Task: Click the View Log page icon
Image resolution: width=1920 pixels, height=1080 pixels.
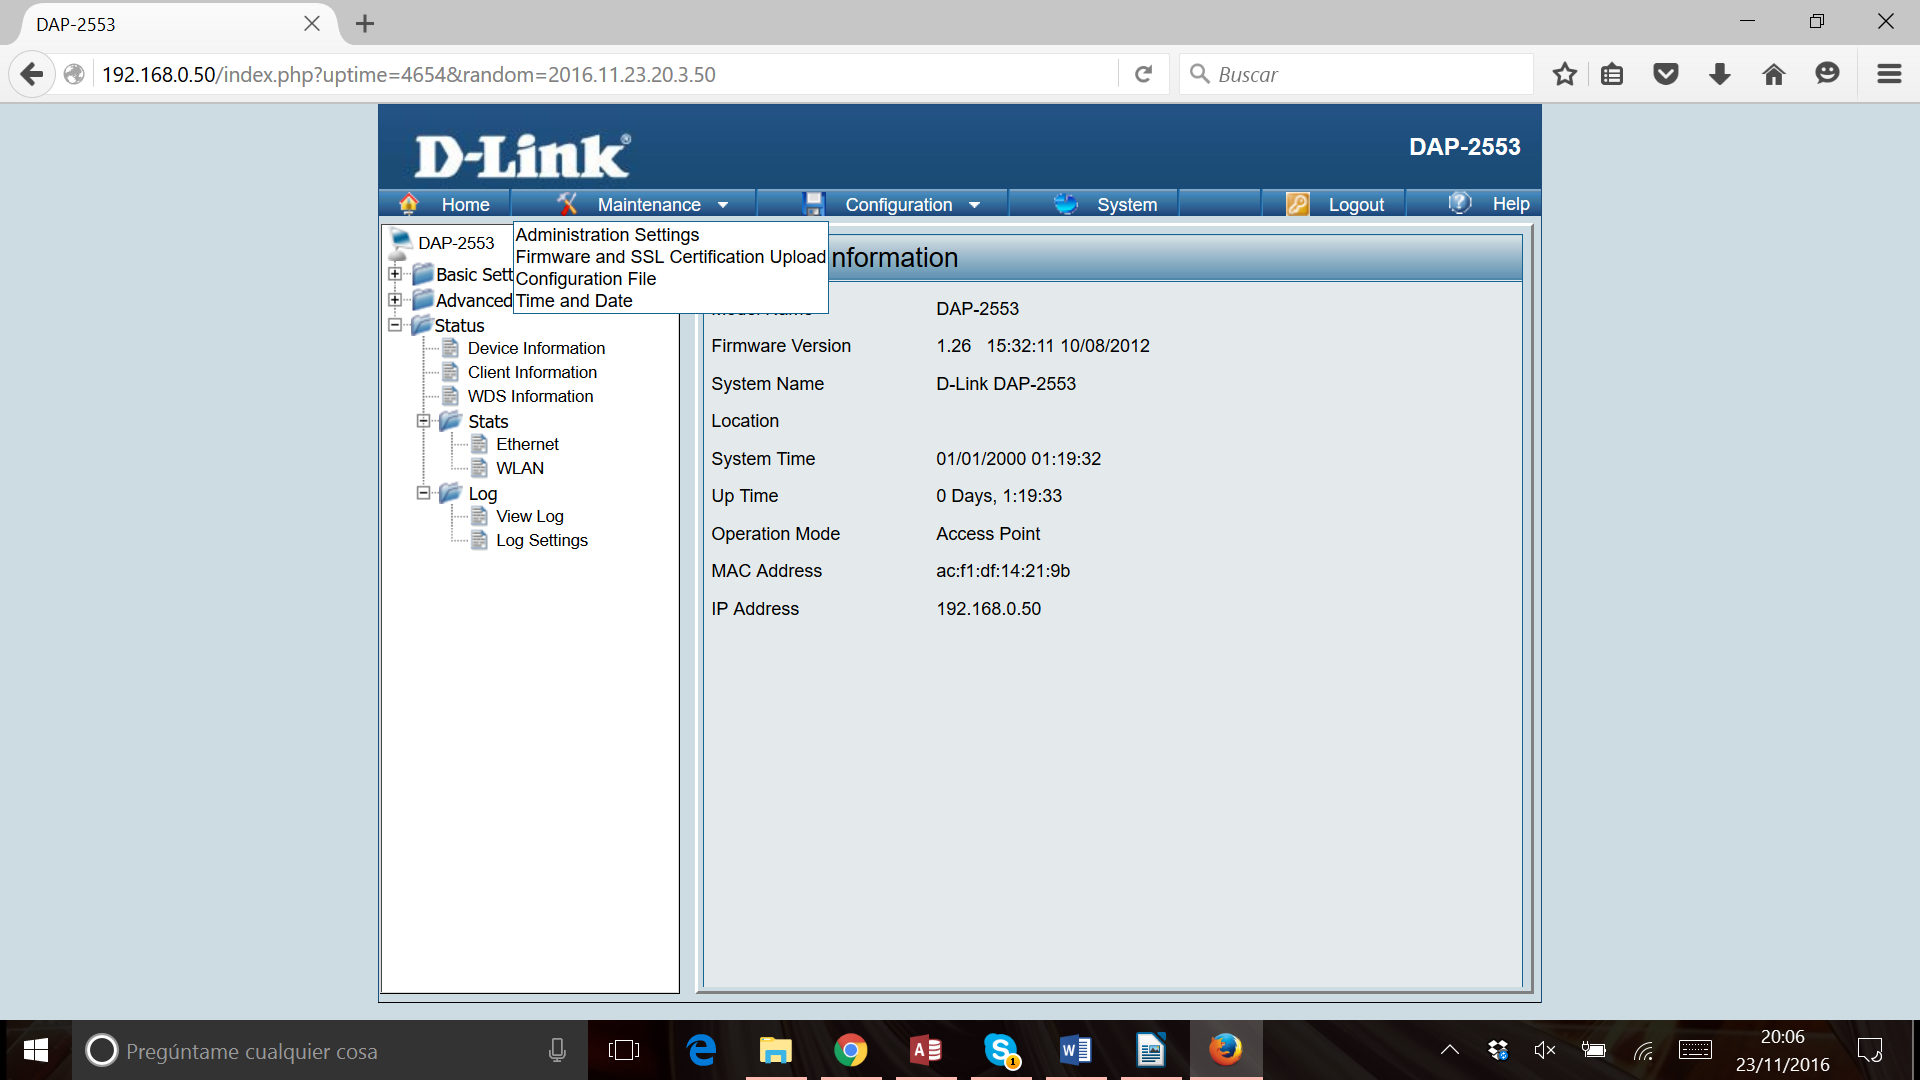Action: 480,516
